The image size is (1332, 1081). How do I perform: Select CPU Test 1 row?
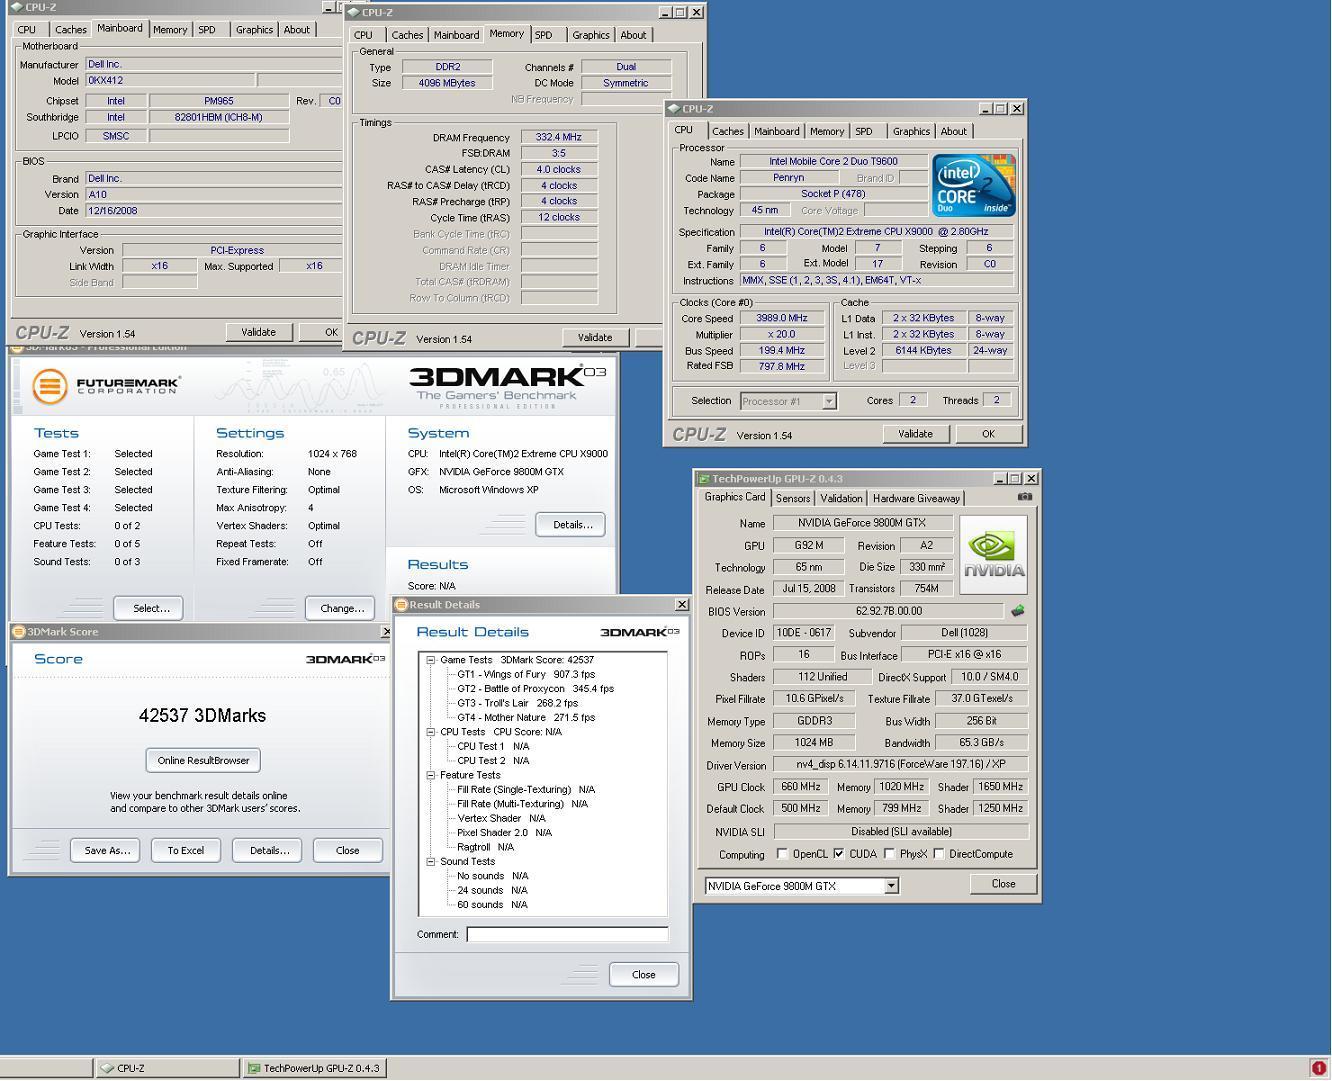[493, 746]
